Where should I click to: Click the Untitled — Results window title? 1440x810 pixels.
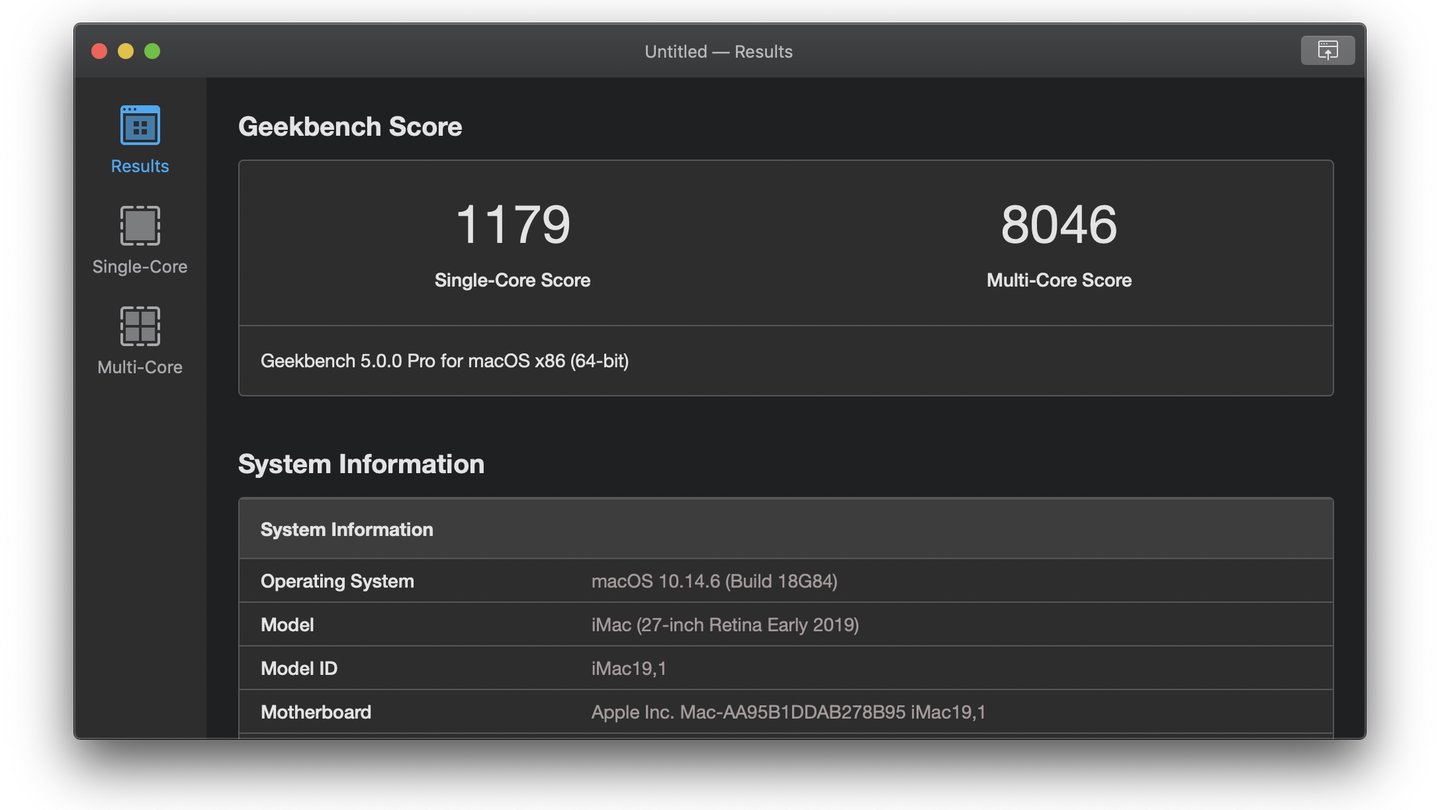coord(719,51)
